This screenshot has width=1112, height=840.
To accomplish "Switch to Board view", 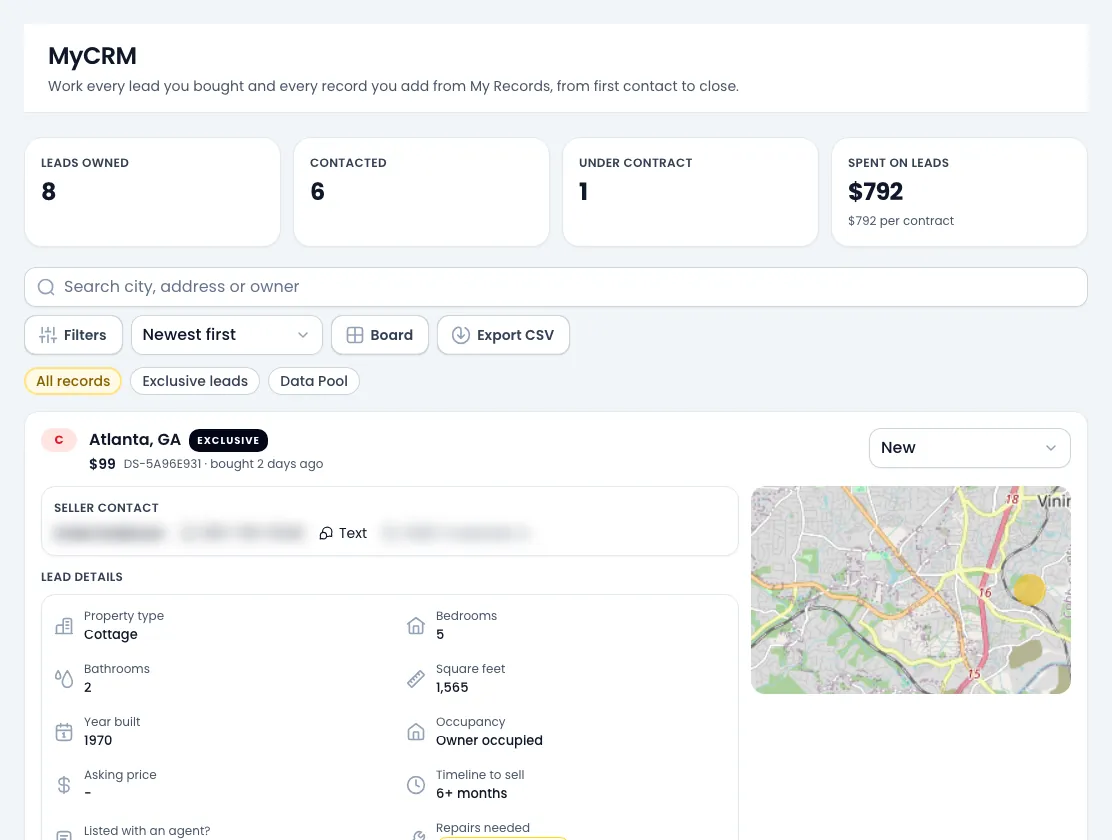I will (379, 335).
